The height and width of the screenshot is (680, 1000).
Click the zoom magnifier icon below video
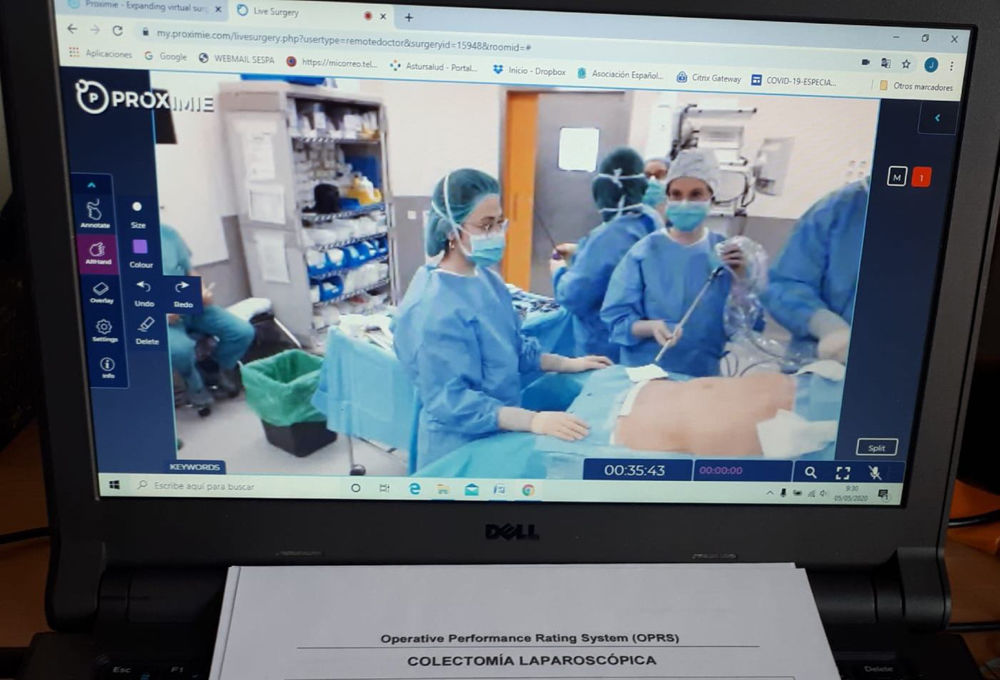pyautogui.click(x=810, y=472)
